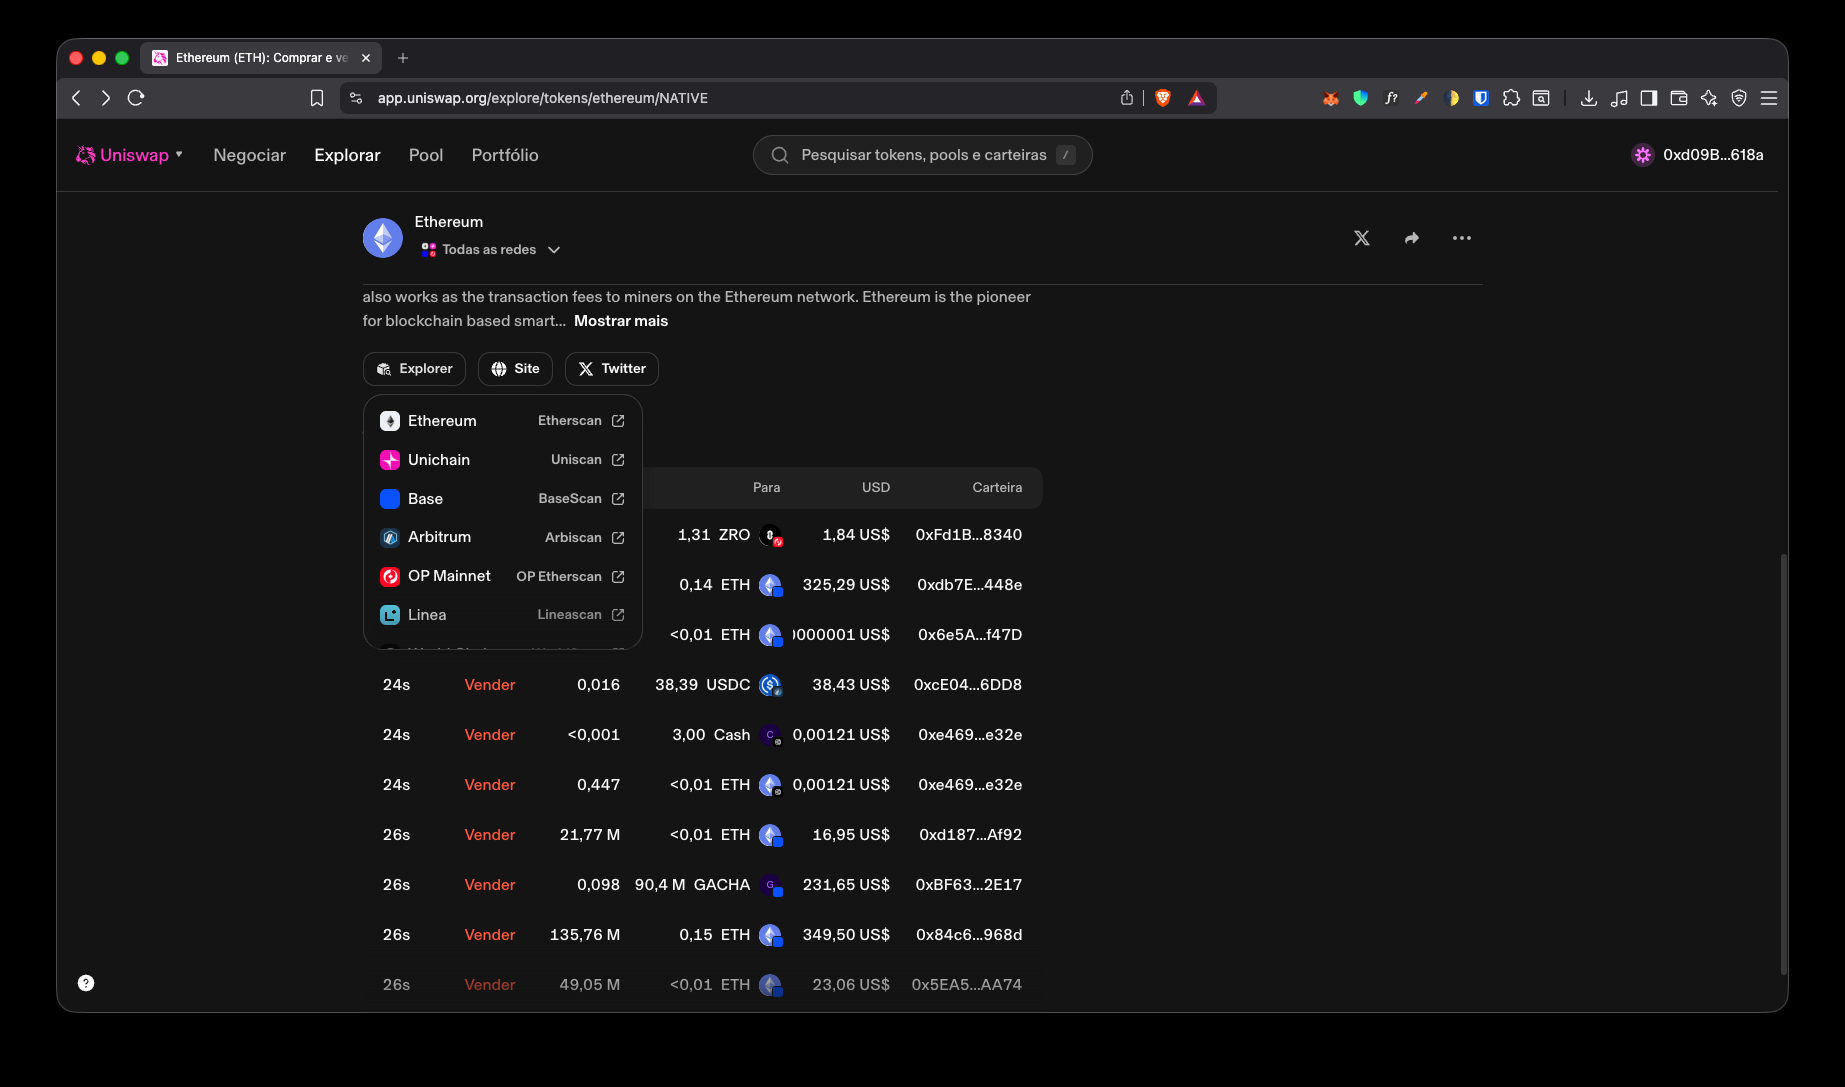The image size is (1845, 1087).
Task: Click the 90,4 M GACHA amount cell
Action: tap(708, 885)
